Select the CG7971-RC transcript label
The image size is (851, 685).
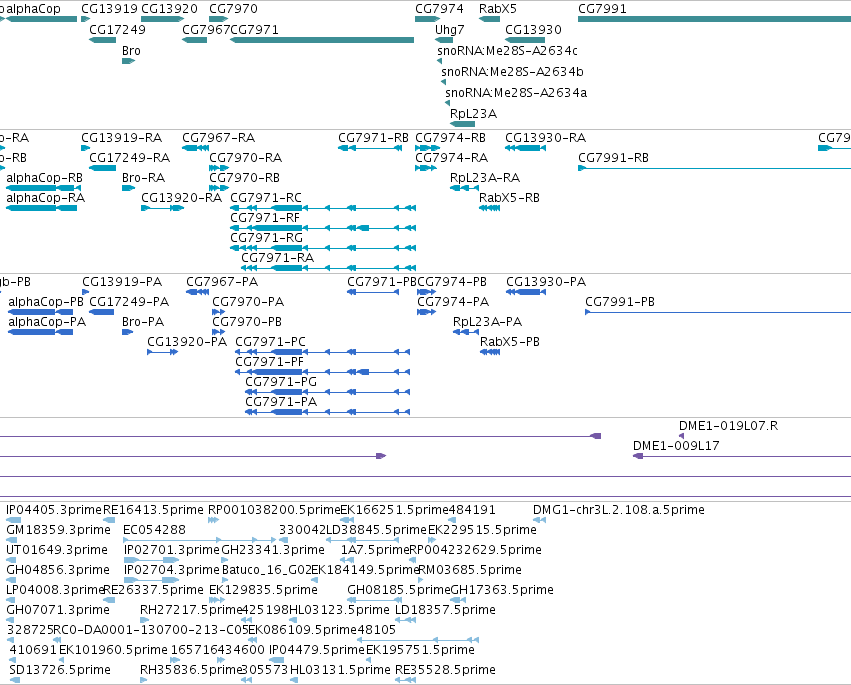tap(266, 198)
